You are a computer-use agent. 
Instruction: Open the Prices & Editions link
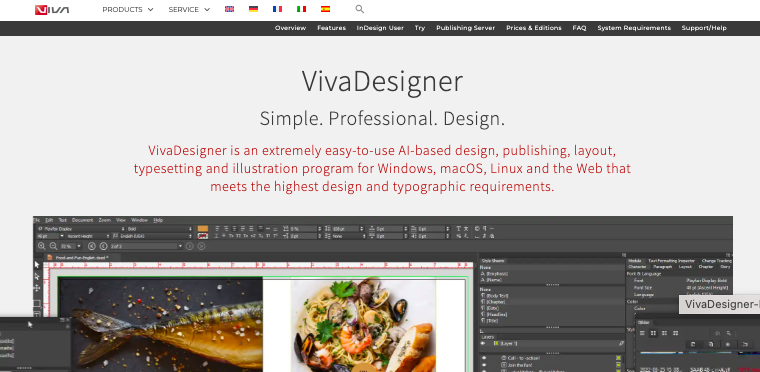pyautogui.click(x=534, y=28)
